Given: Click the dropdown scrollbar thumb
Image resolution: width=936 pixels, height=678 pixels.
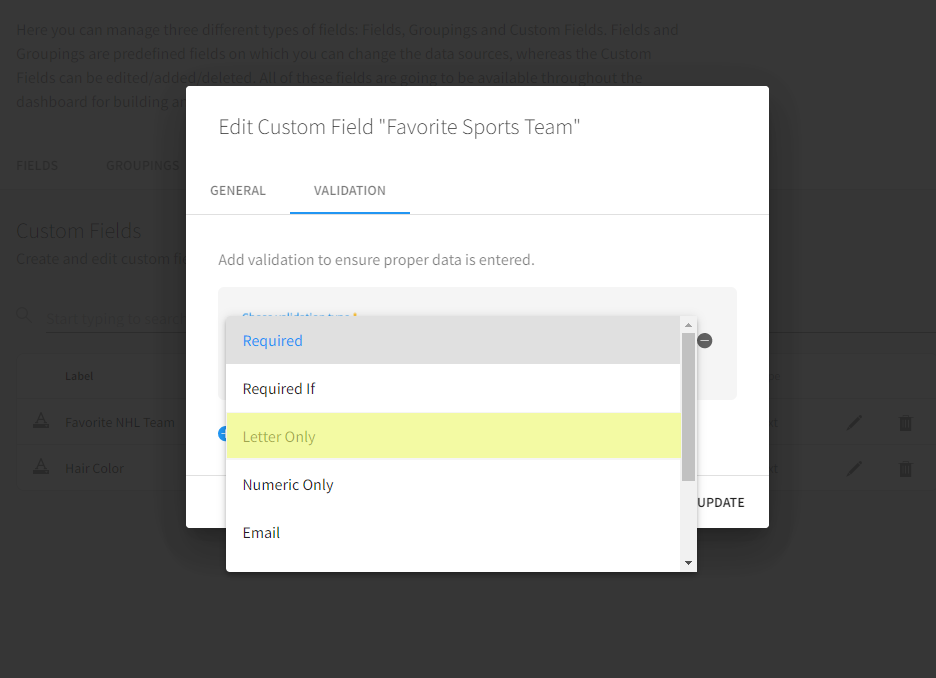Looking at the screenshot, I should pyautogui.click(x=688, y=407).
